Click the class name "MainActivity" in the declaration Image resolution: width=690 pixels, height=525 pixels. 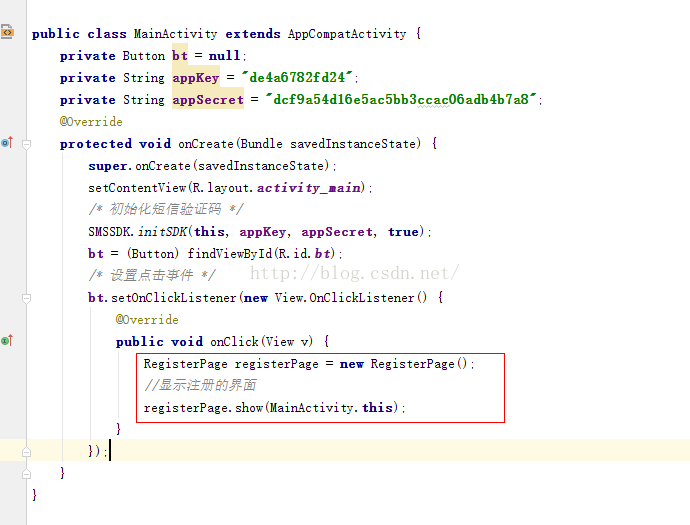(175, 34)
